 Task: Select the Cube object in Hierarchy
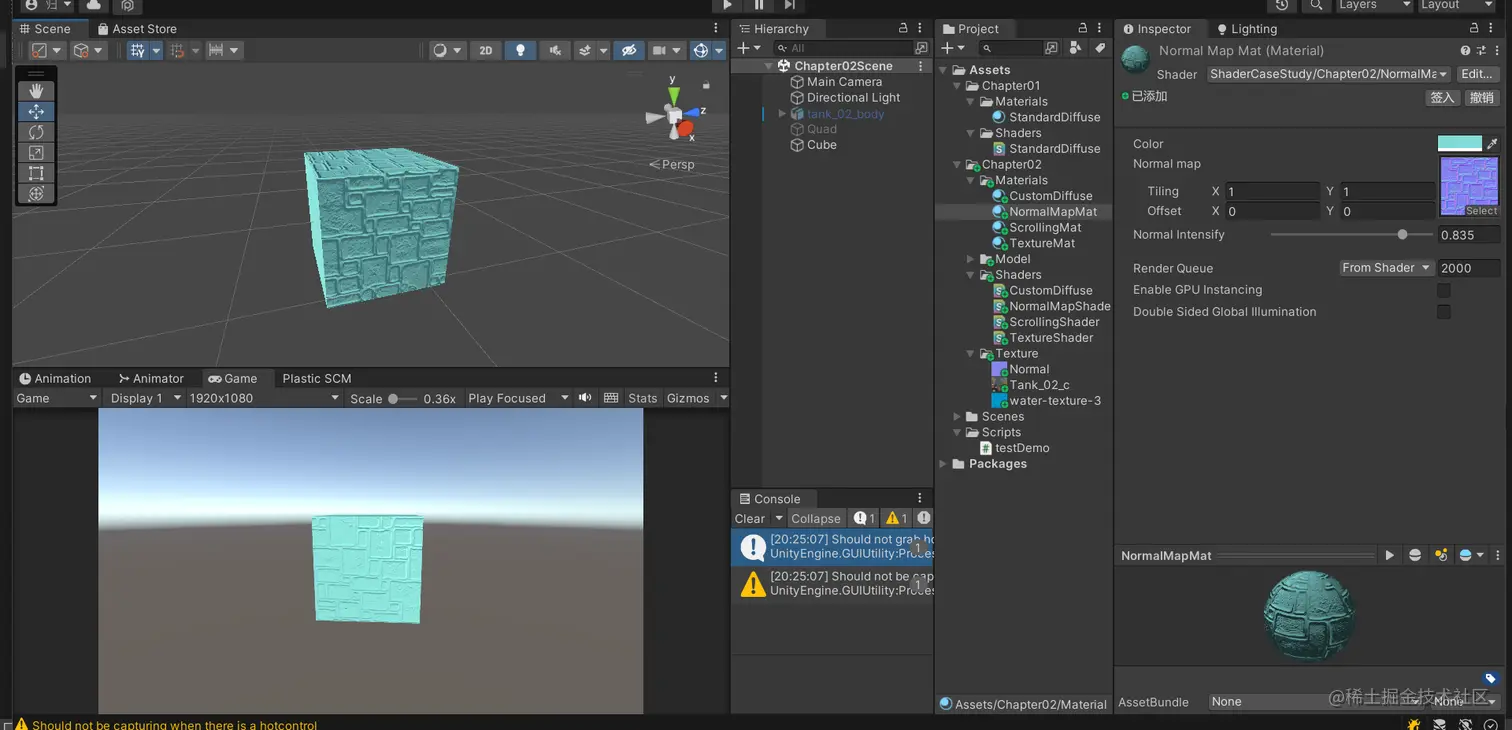pyautogui.click(x=821, y=145)
